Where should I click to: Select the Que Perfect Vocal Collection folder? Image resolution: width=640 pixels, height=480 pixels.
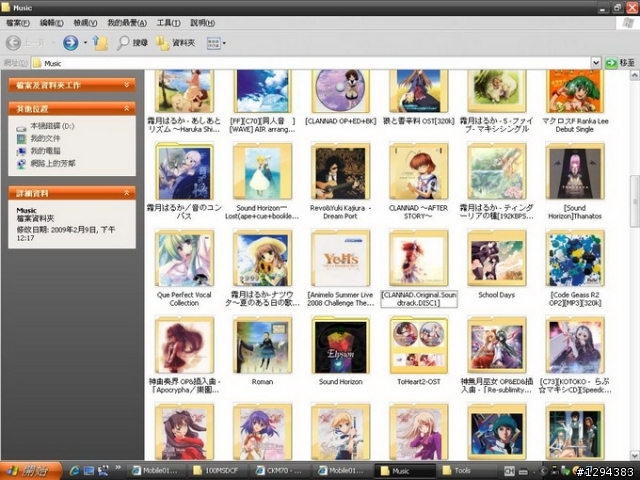[x=184, y=268]
